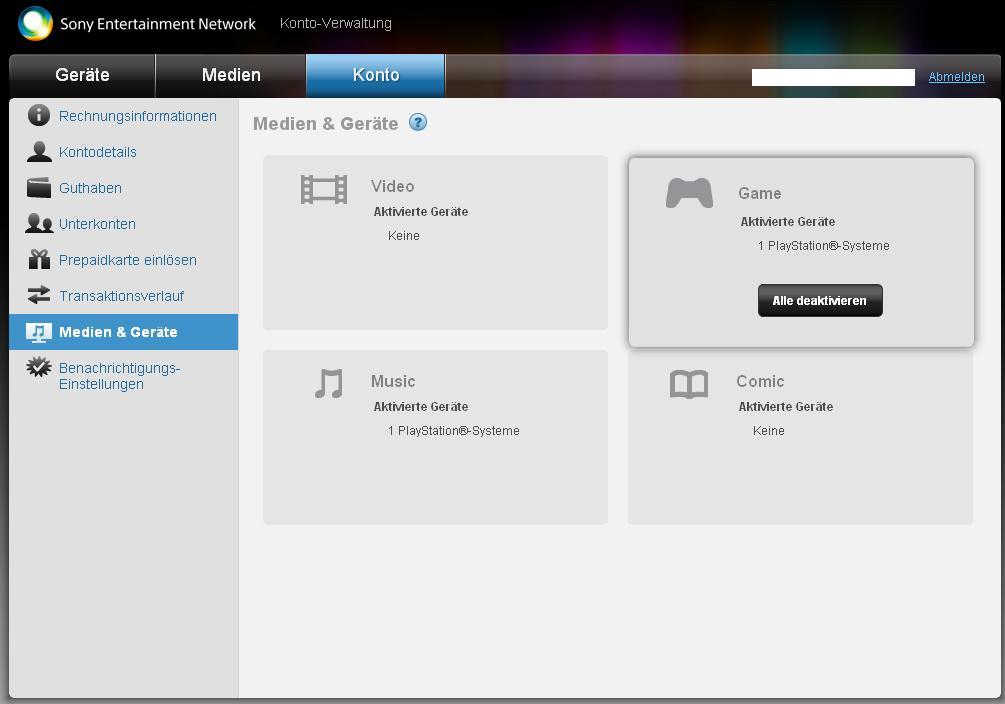Select the Comic card heading

point(760,381)
